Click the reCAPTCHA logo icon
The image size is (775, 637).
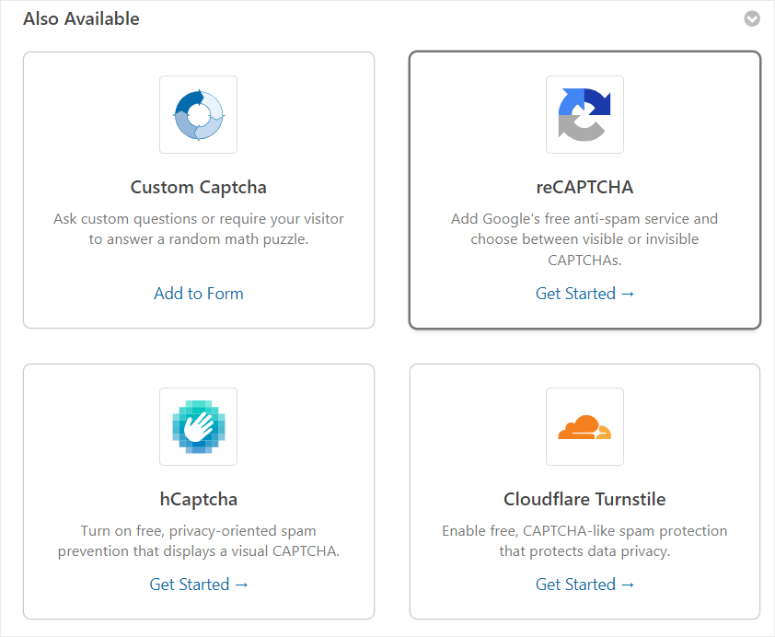pos(585,115)
